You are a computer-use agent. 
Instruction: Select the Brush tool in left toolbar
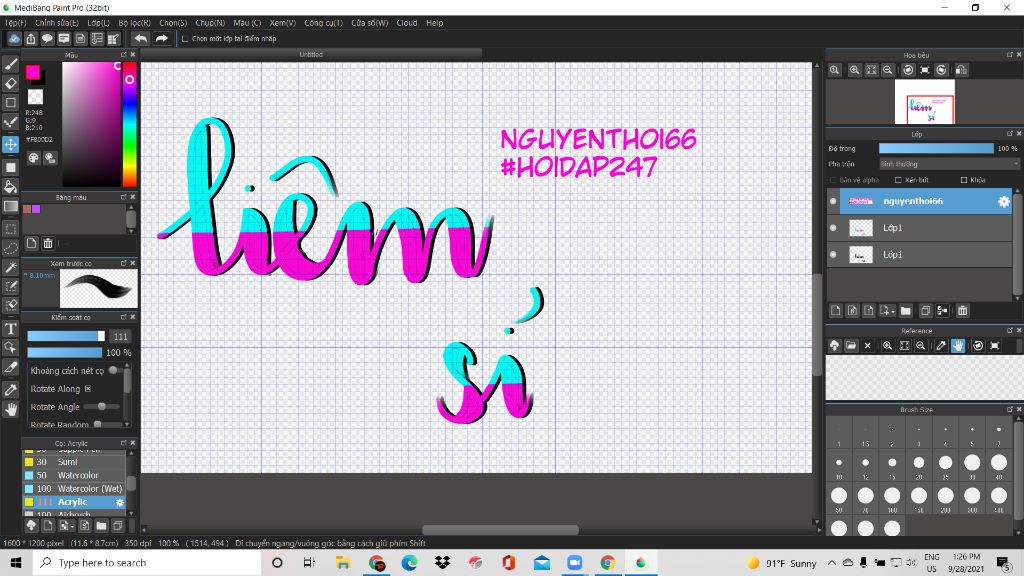tap(10, 64)
